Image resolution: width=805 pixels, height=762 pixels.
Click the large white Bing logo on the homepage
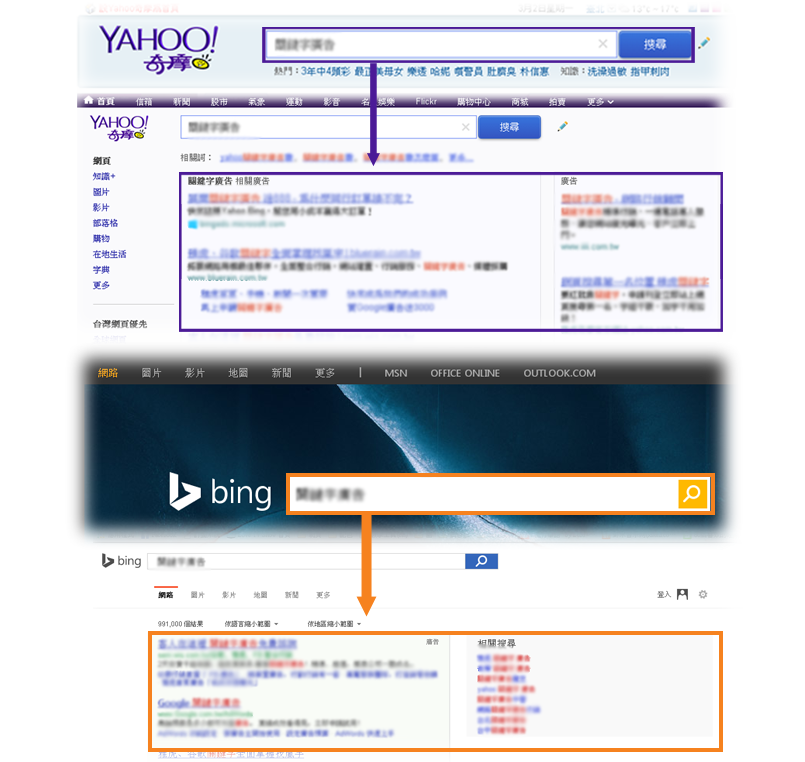[220, 491]
